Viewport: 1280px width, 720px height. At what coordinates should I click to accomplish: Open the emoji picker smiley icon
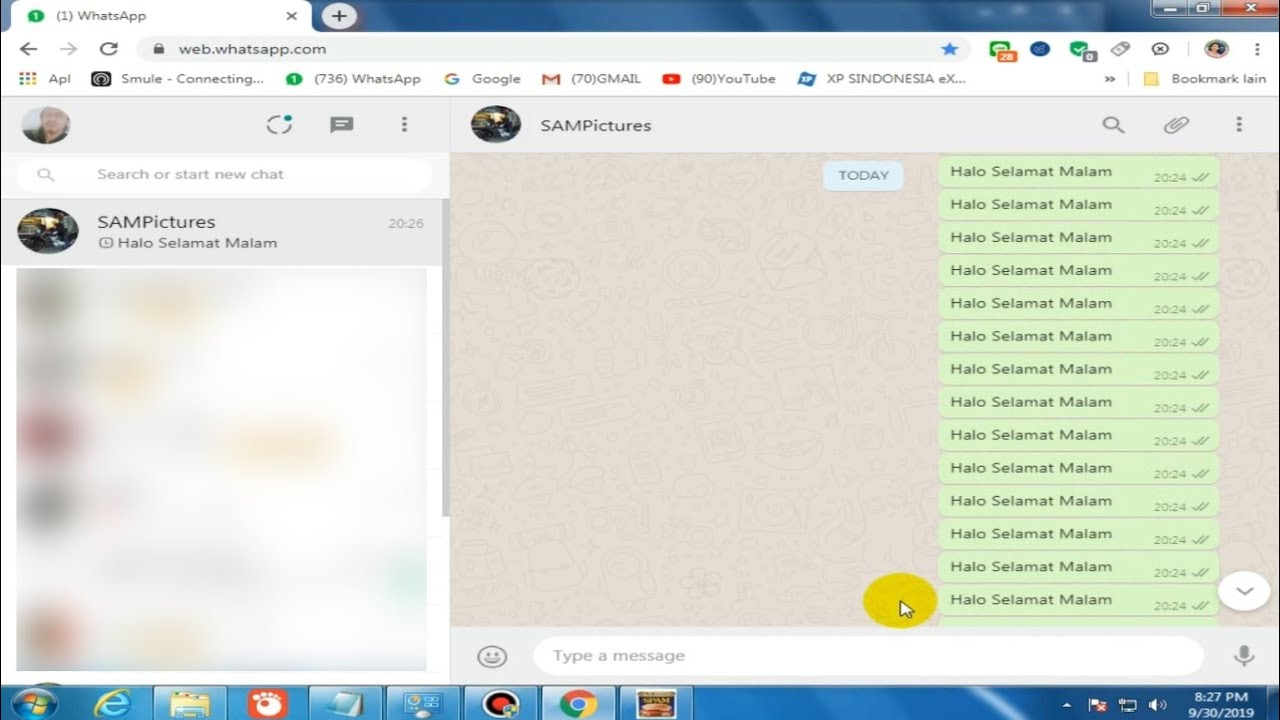tap(492, 656)
